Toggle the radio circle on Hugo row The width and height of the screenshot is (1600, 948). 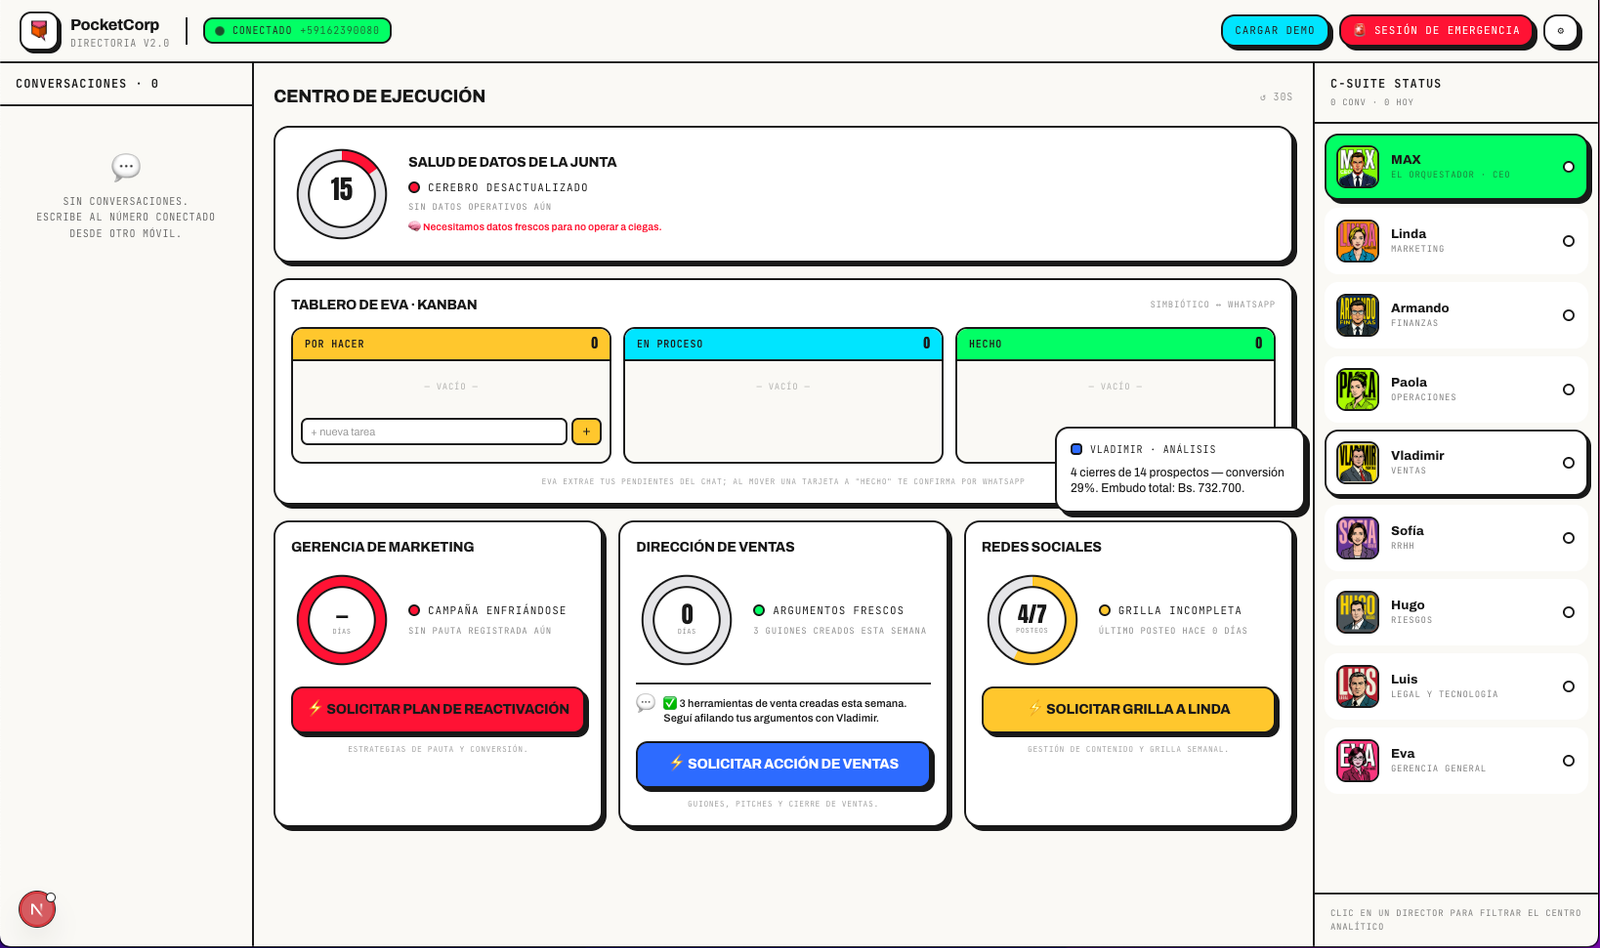pos(1568,612)
